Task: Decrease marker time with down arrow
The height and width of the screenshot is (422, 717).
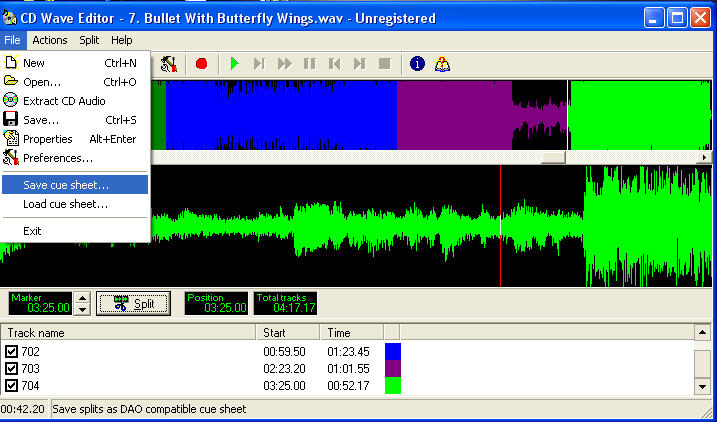Action: (82, 310)
